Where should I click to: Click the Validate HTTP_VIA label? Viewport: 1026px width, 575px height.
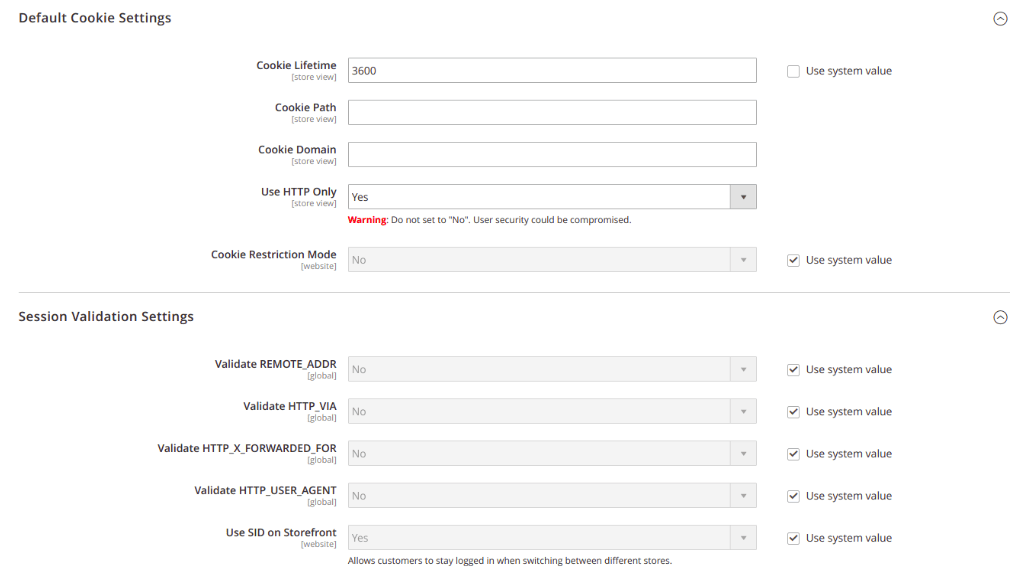pyautogui.click(x=290, y=406)
